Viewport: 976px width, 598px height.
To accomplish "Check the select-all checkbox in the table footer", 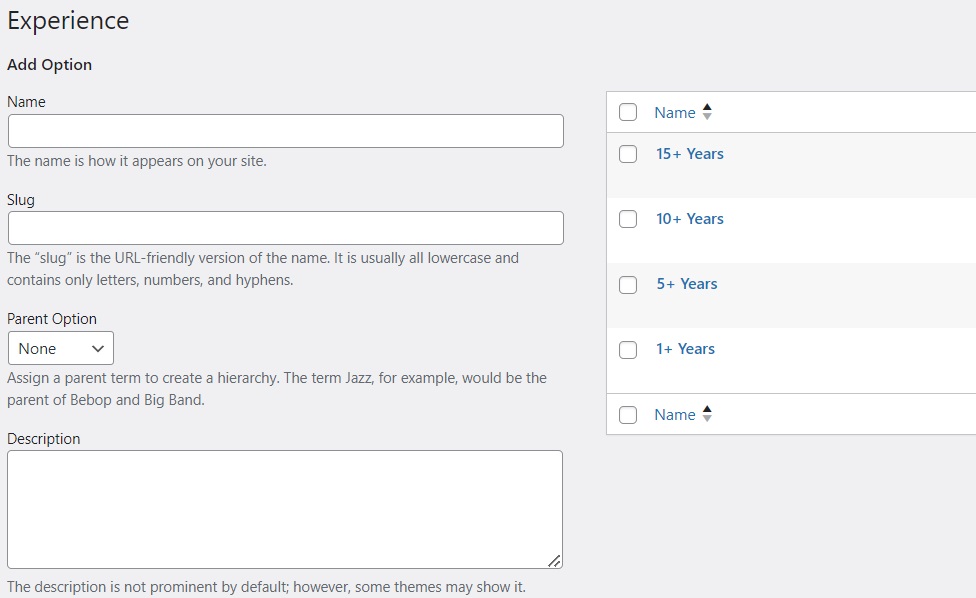I will pos(628,414).
